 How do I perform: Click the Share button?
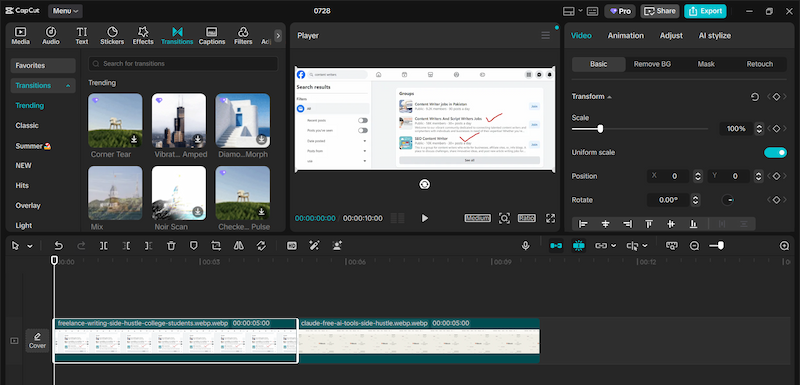660,11
